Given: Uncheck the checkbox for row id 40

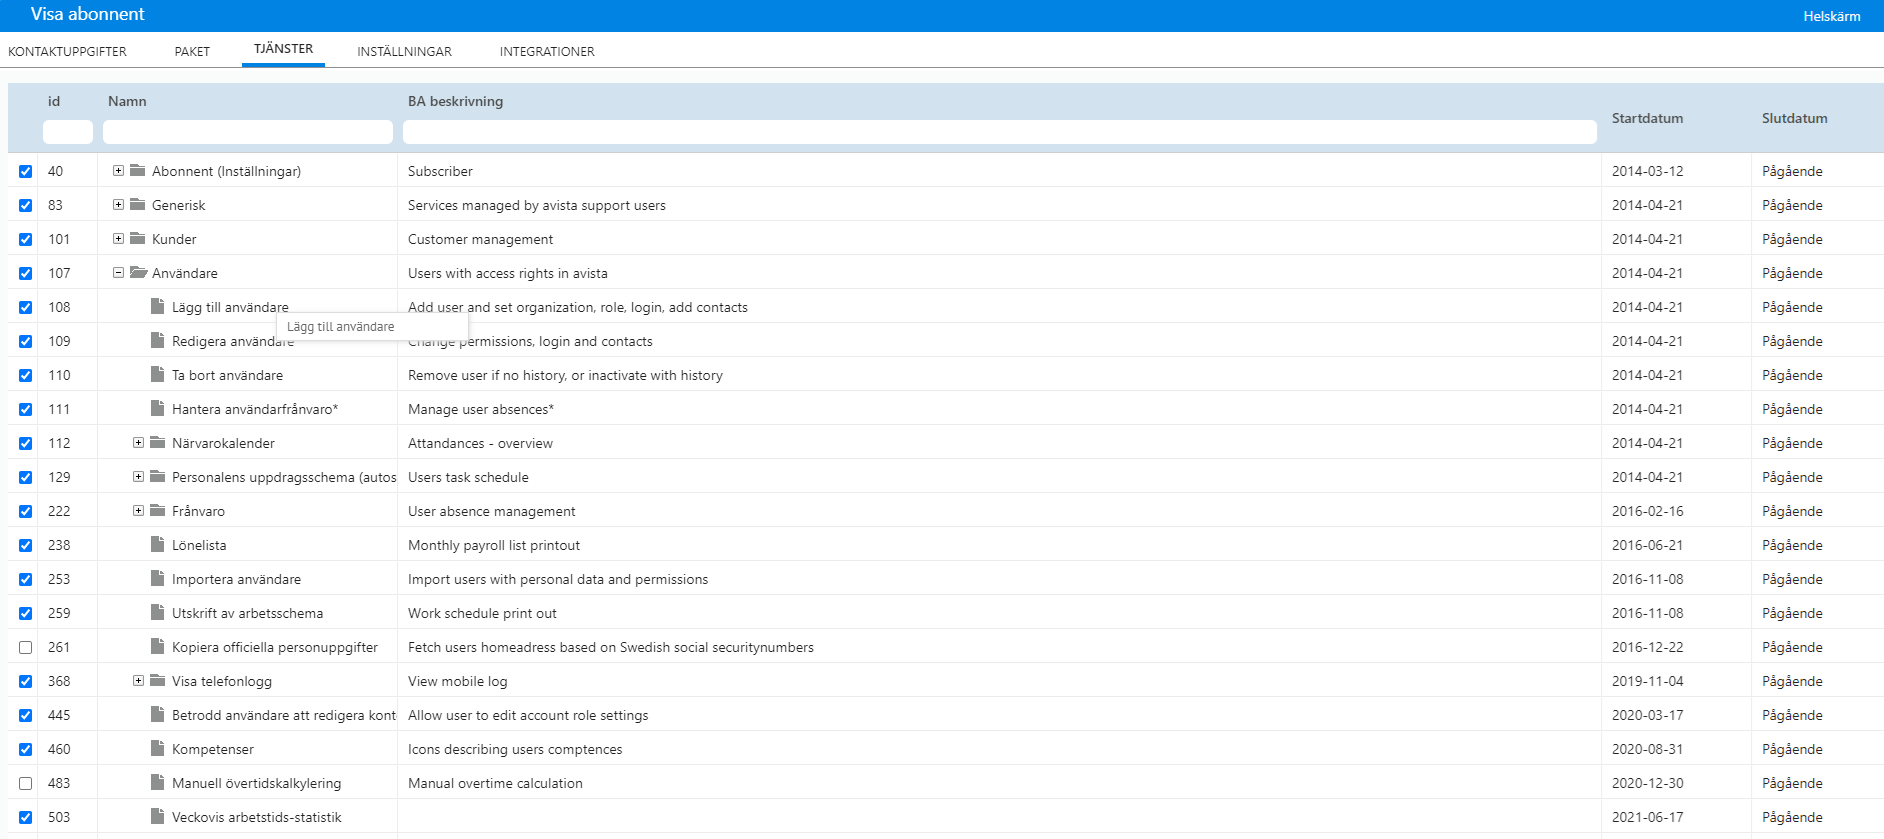Looking at the screenshot, I should tap(26, 171).
